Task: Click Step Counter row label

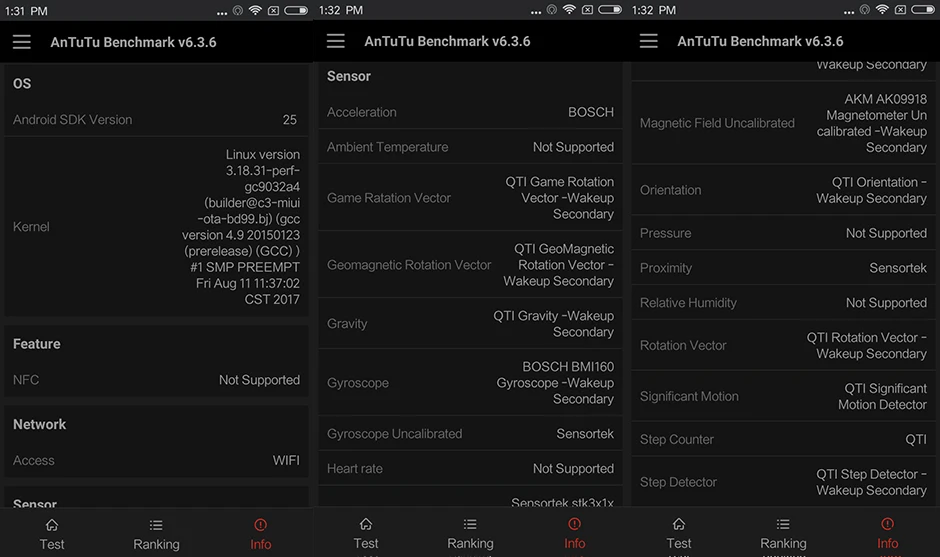Action: [x=676, y=439]
